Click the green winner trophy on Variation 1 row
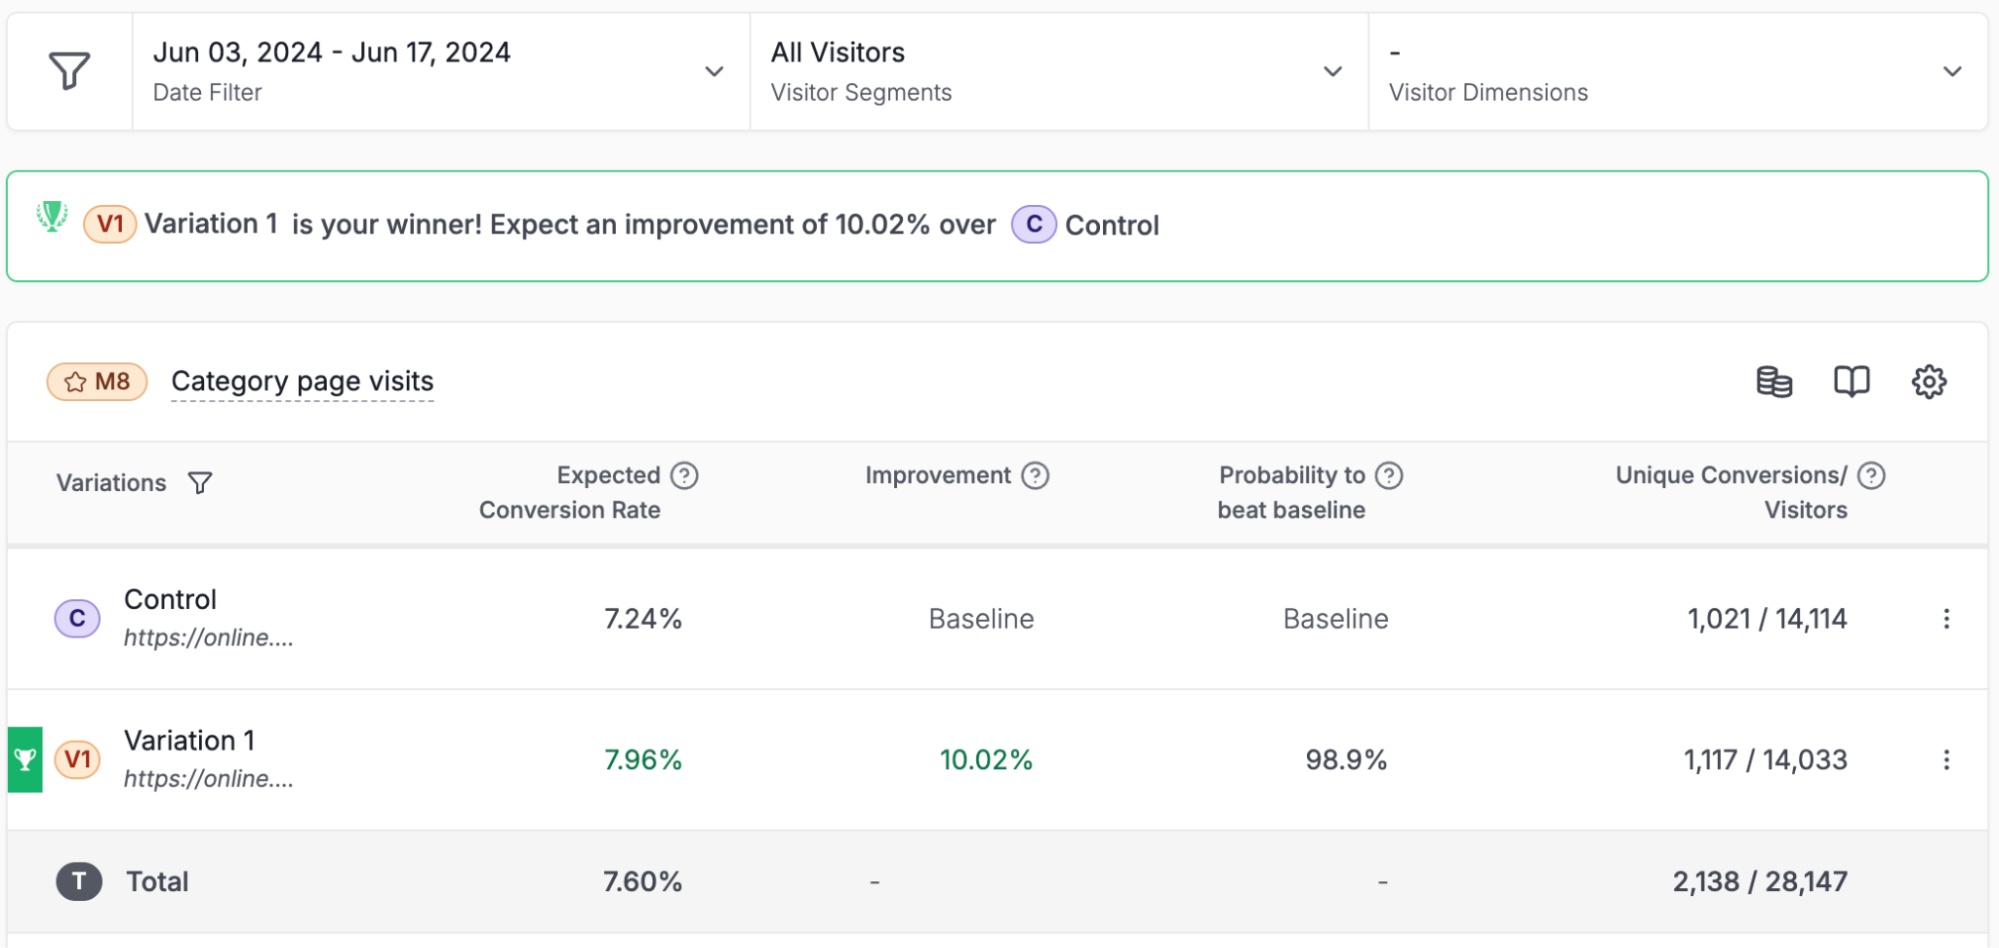The width and height of the screenshot is (1999, 948). coord(25,760)
